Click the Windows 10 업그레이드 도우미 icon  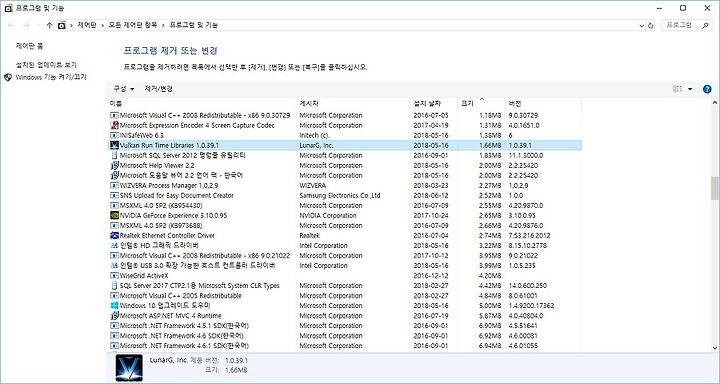click(114, 305)
